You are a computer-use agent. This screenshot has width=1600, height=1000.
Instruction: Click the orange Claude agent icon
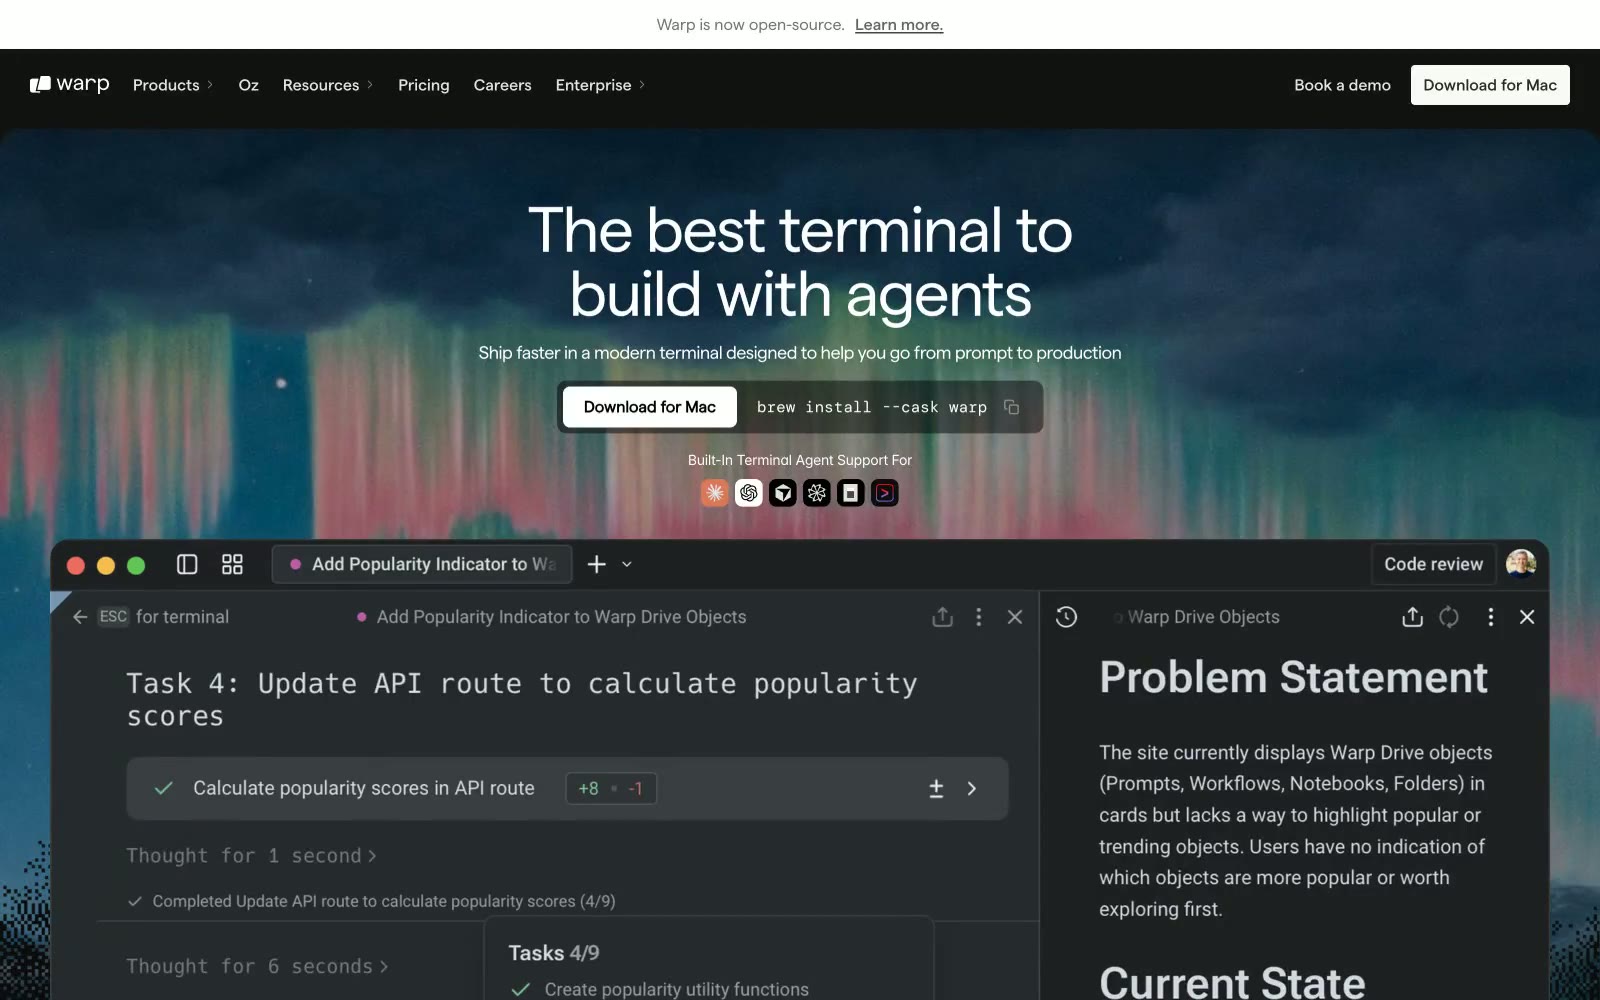[x=714, y=493]
